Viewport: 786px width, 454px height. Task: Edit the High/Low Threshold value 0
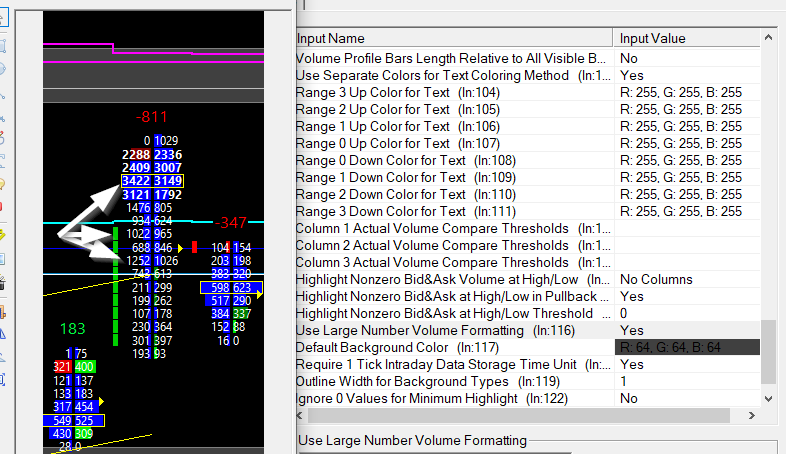coord(687,314)
